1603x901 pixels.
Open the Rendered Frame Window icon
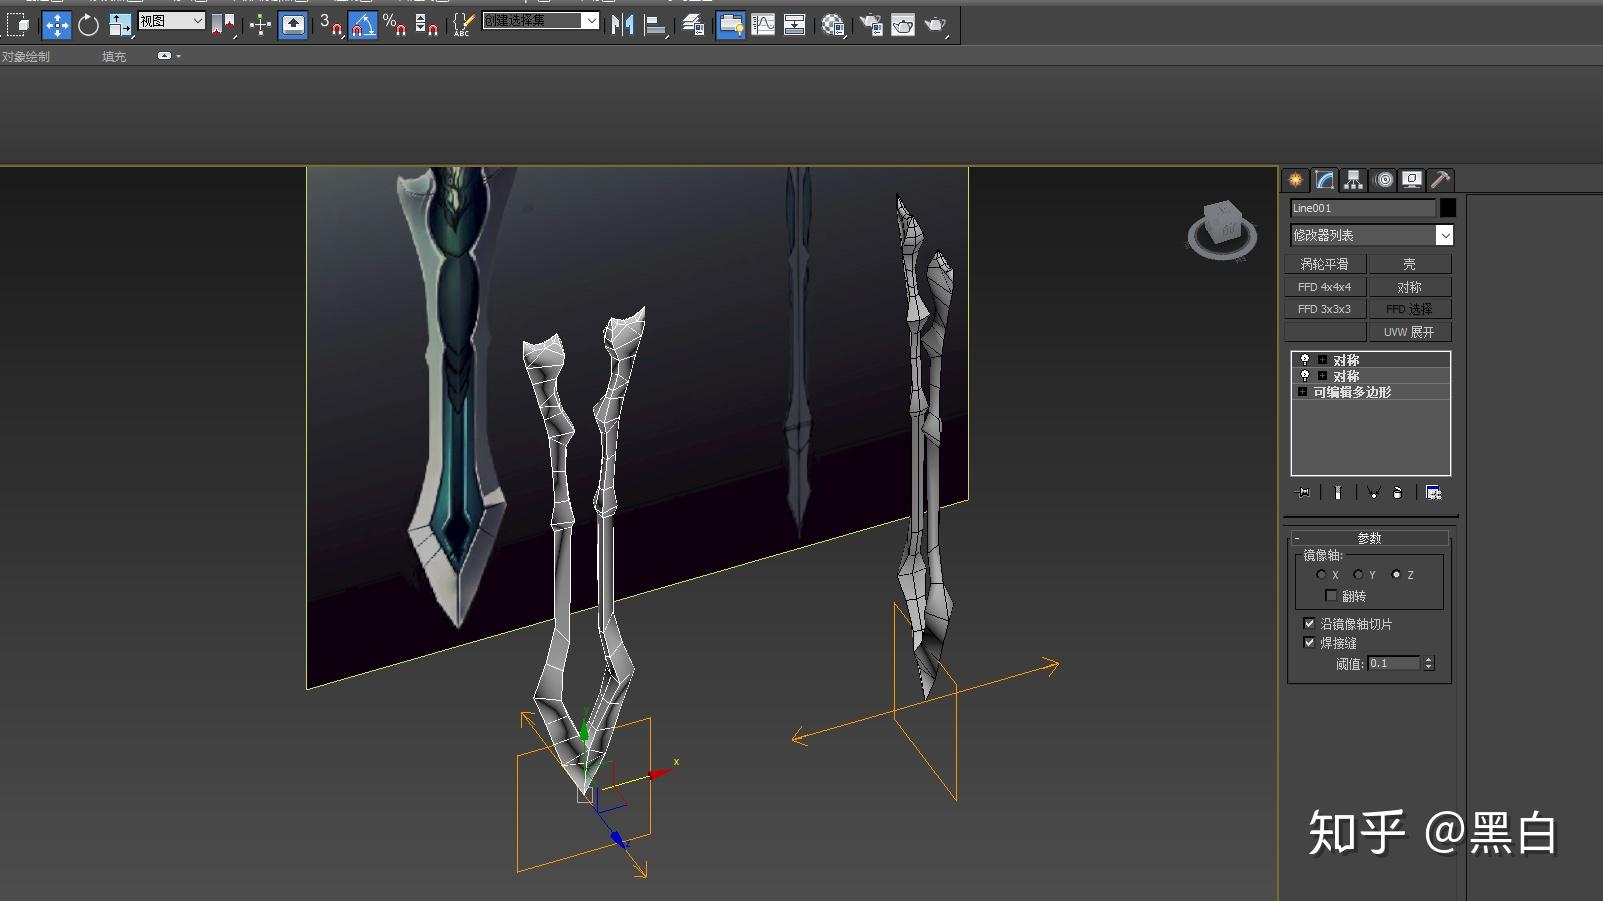903,24
